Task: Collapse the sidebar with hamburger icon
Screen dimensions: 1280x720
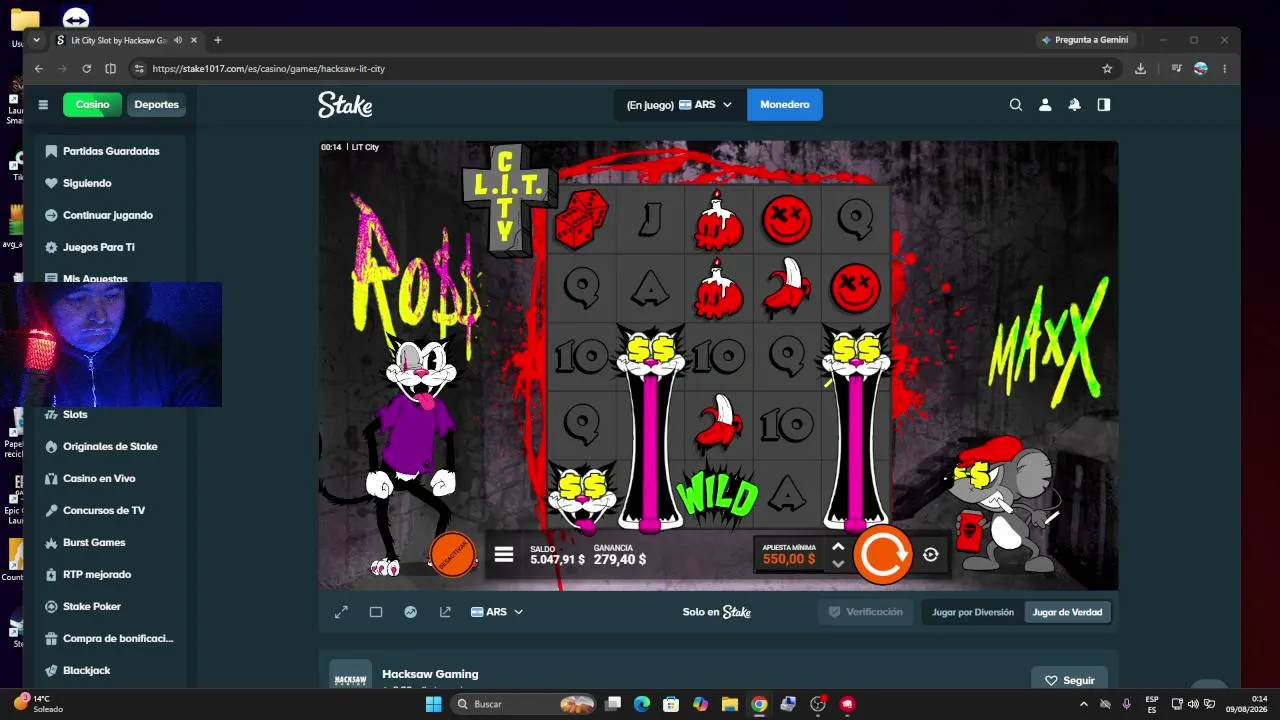Action: (x=43, y=104)
